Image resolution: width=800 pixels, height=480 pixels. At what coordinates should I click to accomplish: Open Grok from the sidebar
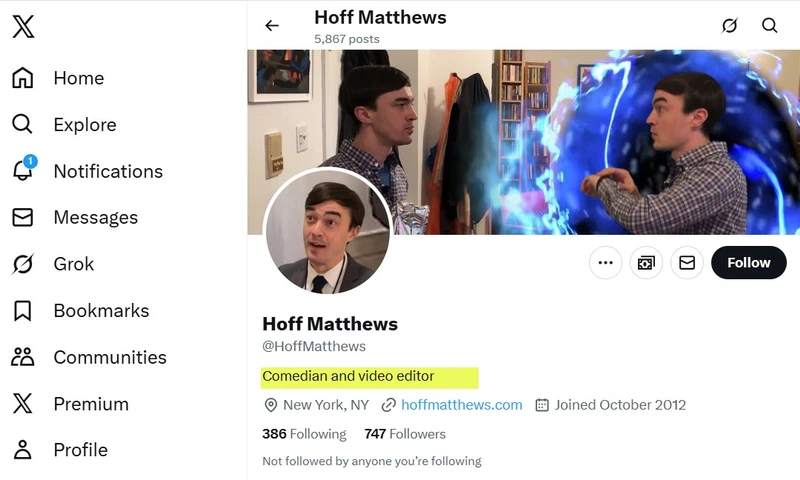point(73,264)
